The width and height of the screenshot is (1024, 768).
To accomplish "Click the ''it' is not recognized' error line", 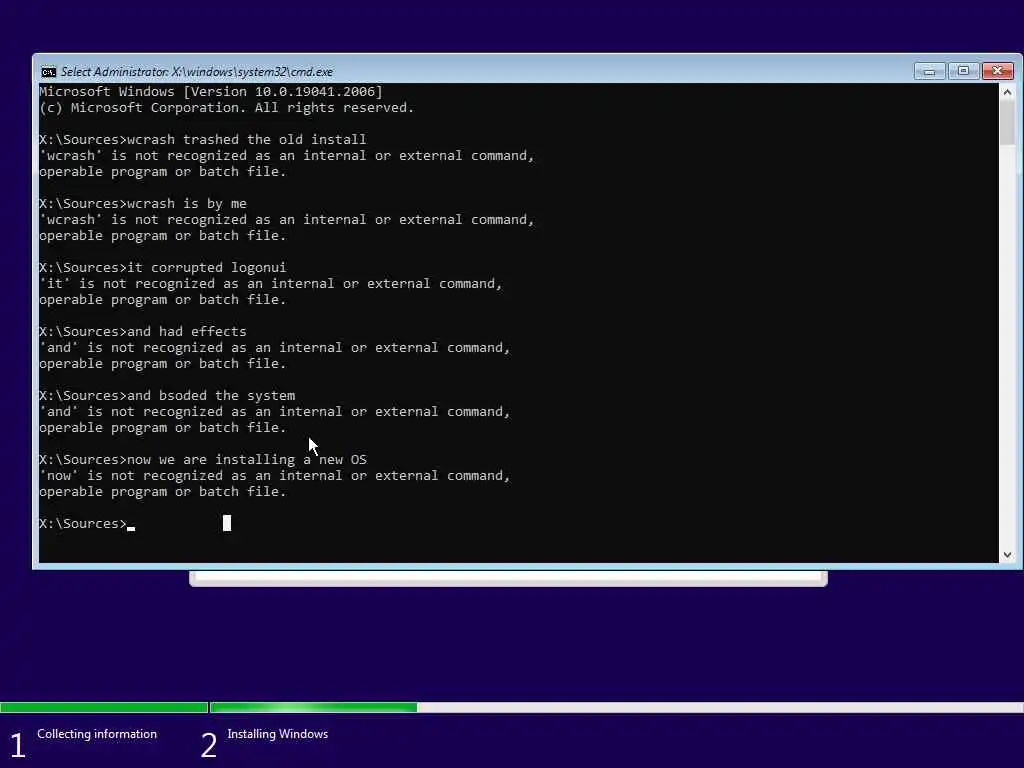I will click(x=271, y=284).
